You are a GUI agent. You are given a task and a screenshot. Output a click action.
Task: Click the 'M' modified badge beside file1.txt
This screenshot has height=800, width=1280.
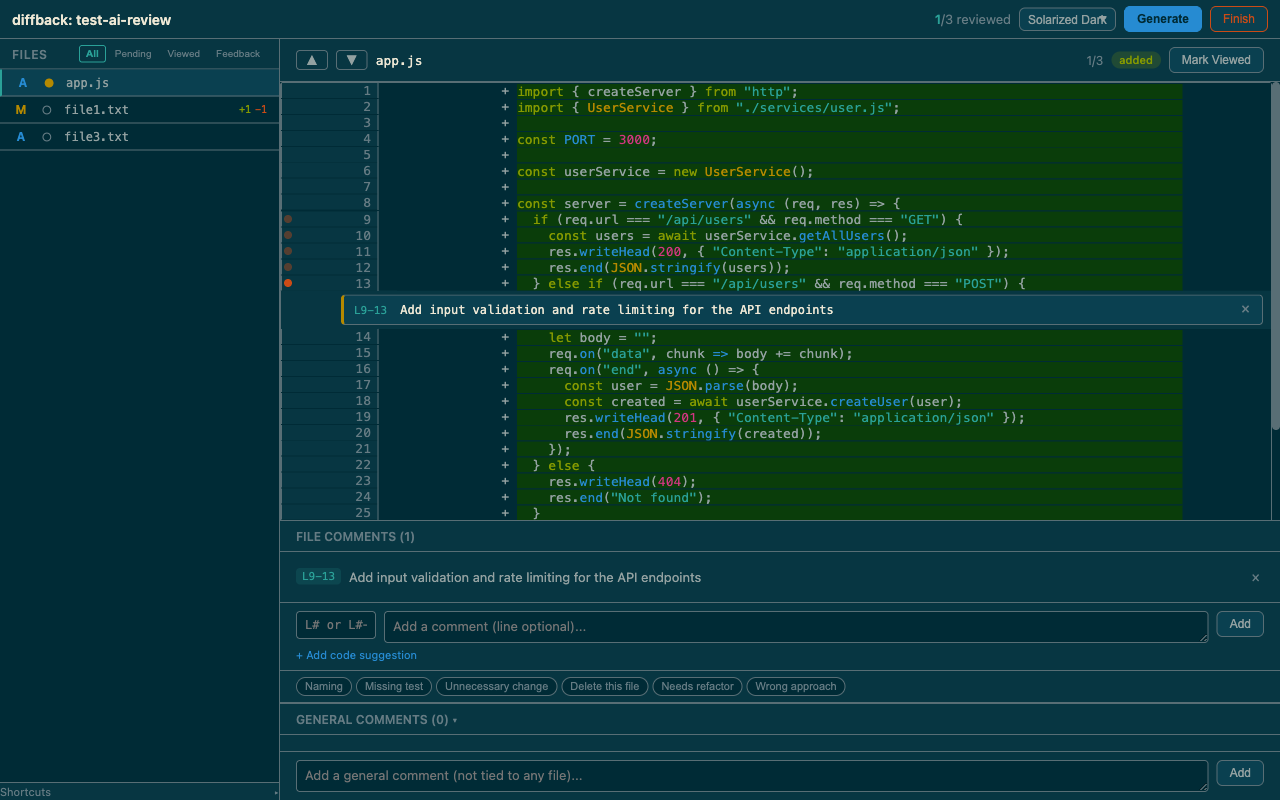[x=20, y=109]
